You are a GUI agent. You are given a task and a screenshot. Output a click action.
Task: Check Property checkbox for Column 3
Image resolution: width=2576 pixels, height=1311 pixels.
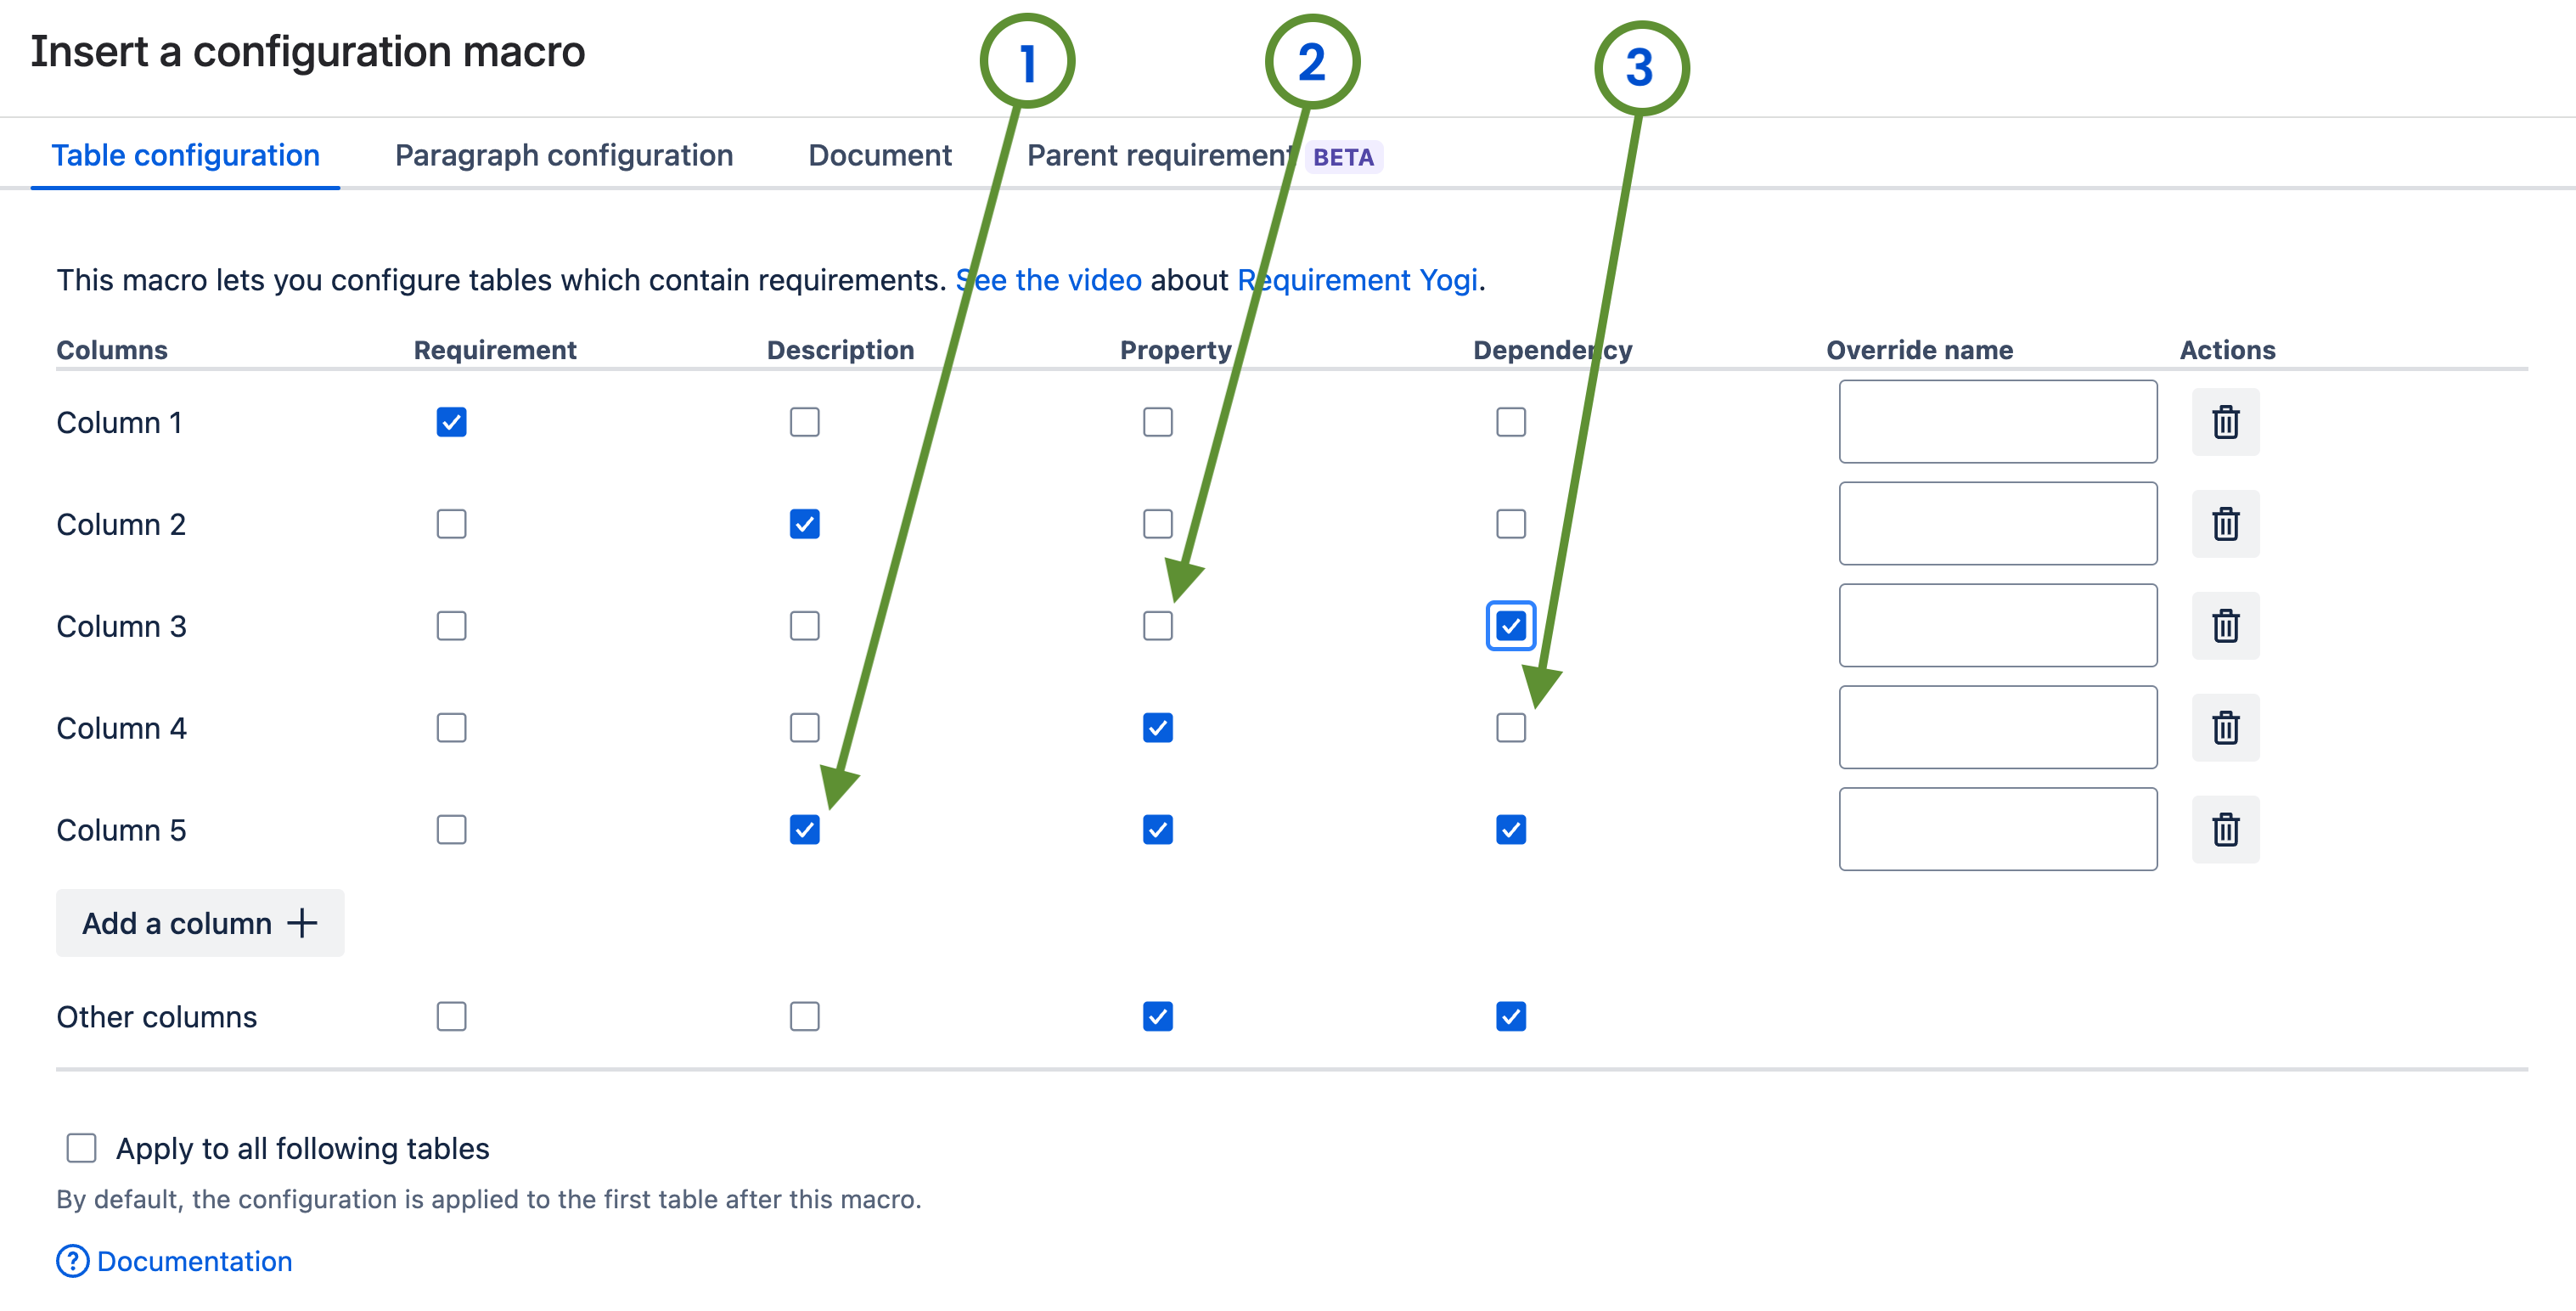point(1157,625)
